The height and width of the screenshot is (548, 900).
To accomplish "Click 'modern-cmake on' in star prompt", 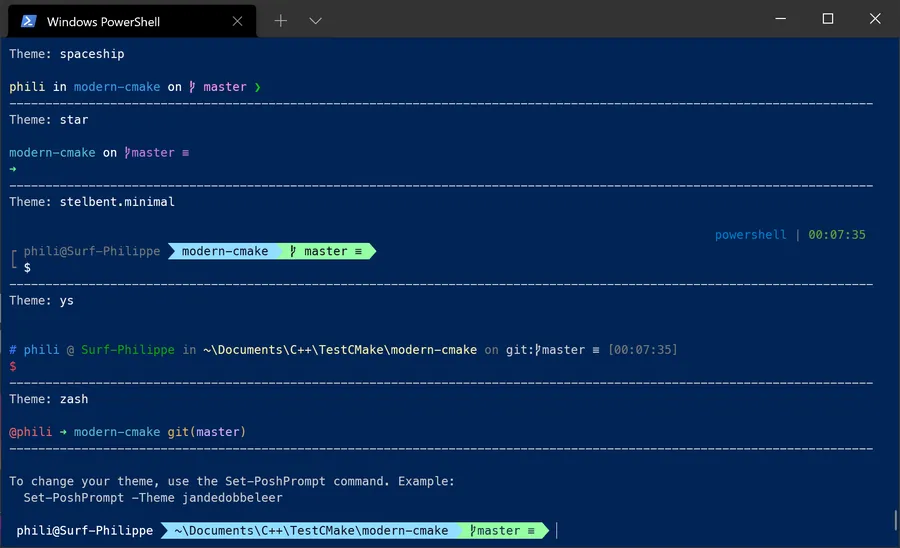I will [63, 153].
